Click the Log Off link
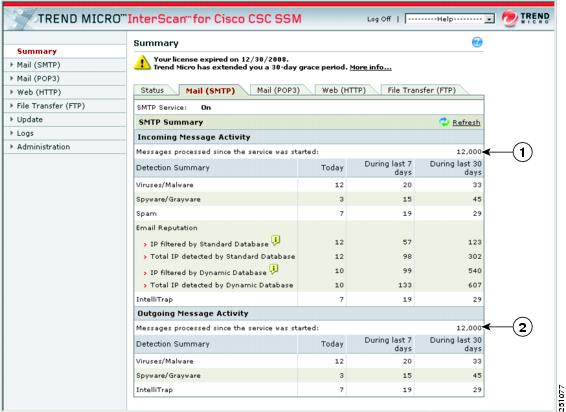 coord(379,19)
